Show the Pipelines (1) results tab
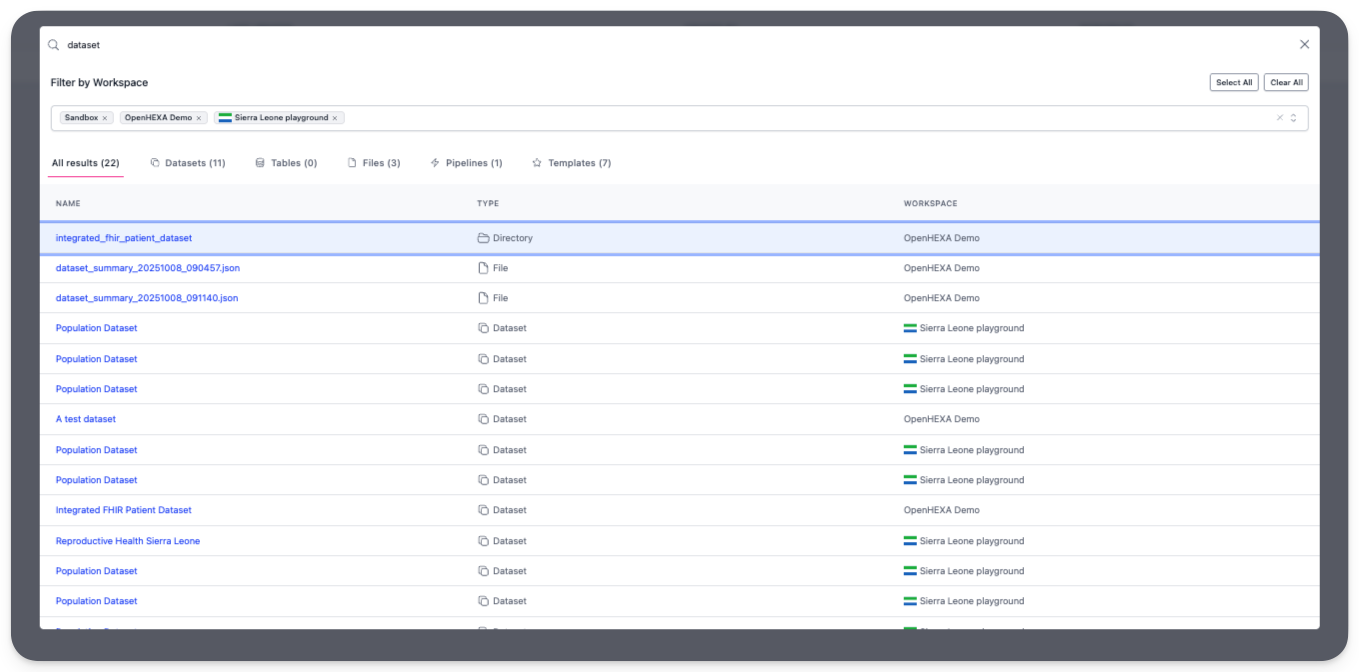This screenshot has height=672, width=1359. (466, 163)
